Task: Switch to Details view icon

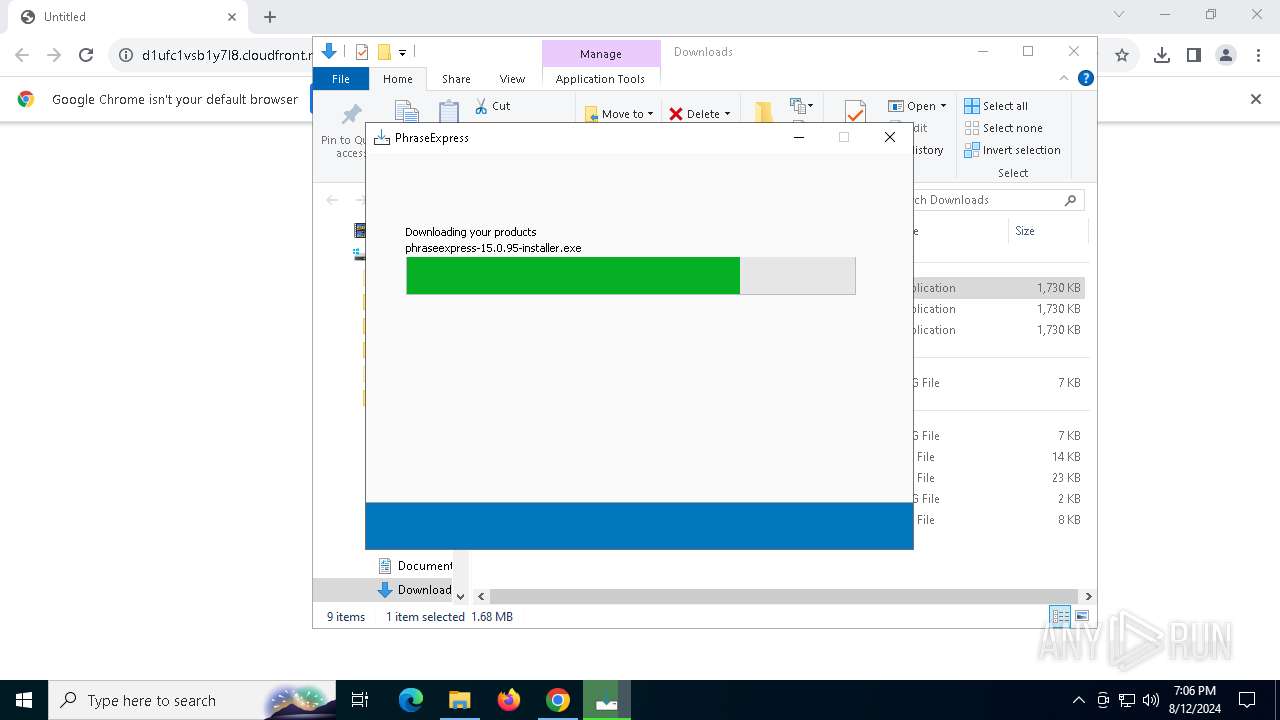Action: 1060,617
